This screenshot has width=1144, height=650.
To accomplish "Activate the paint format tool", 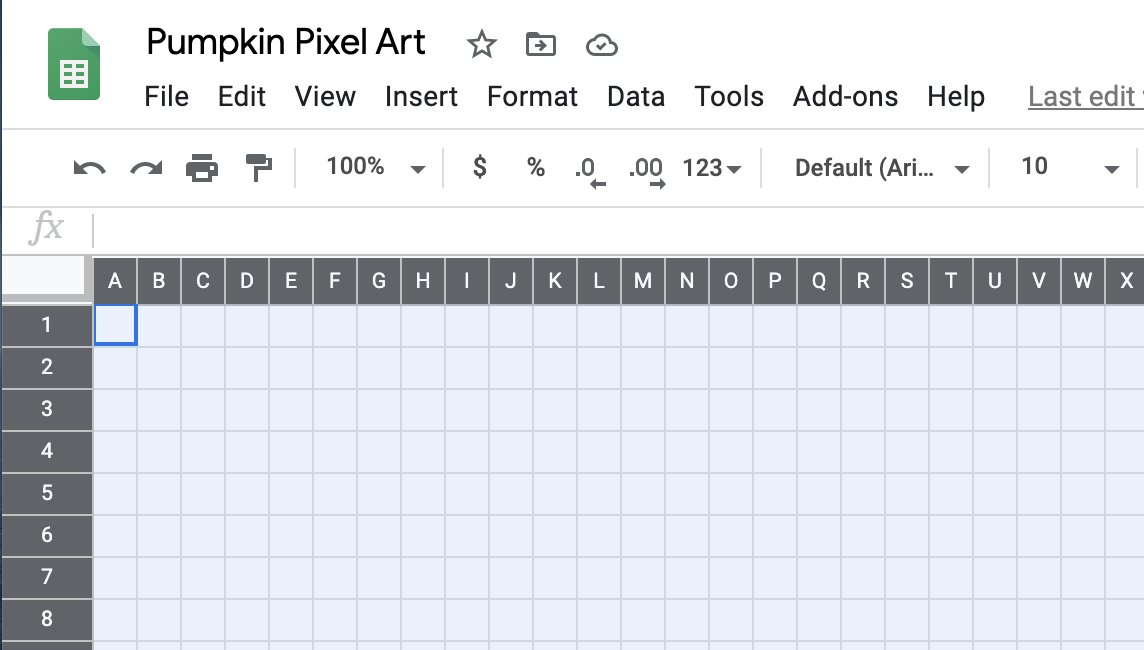I will (258, 168).
